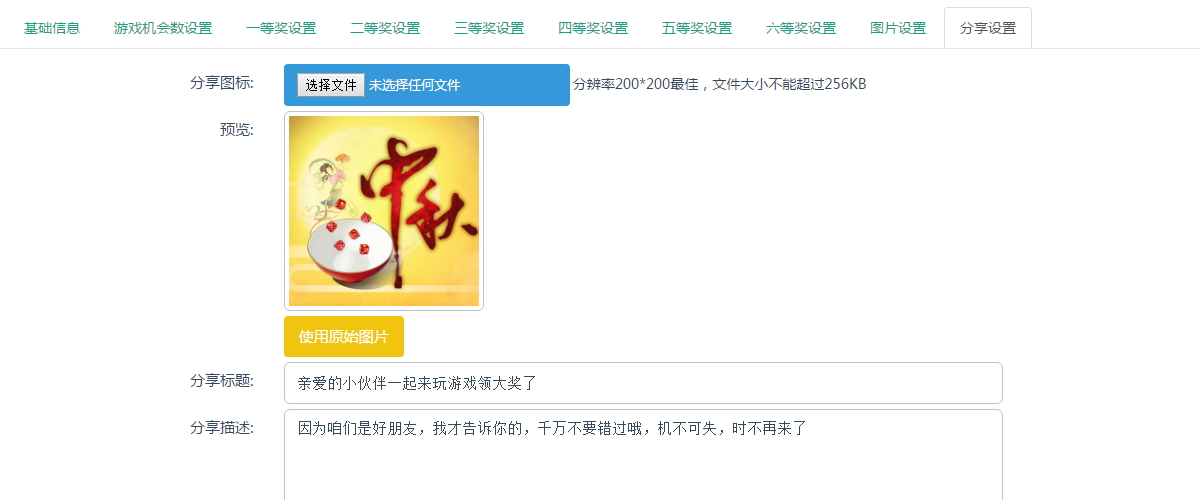
Task: Select the 六等奖设置 tab
Action: tap(801, 28)
